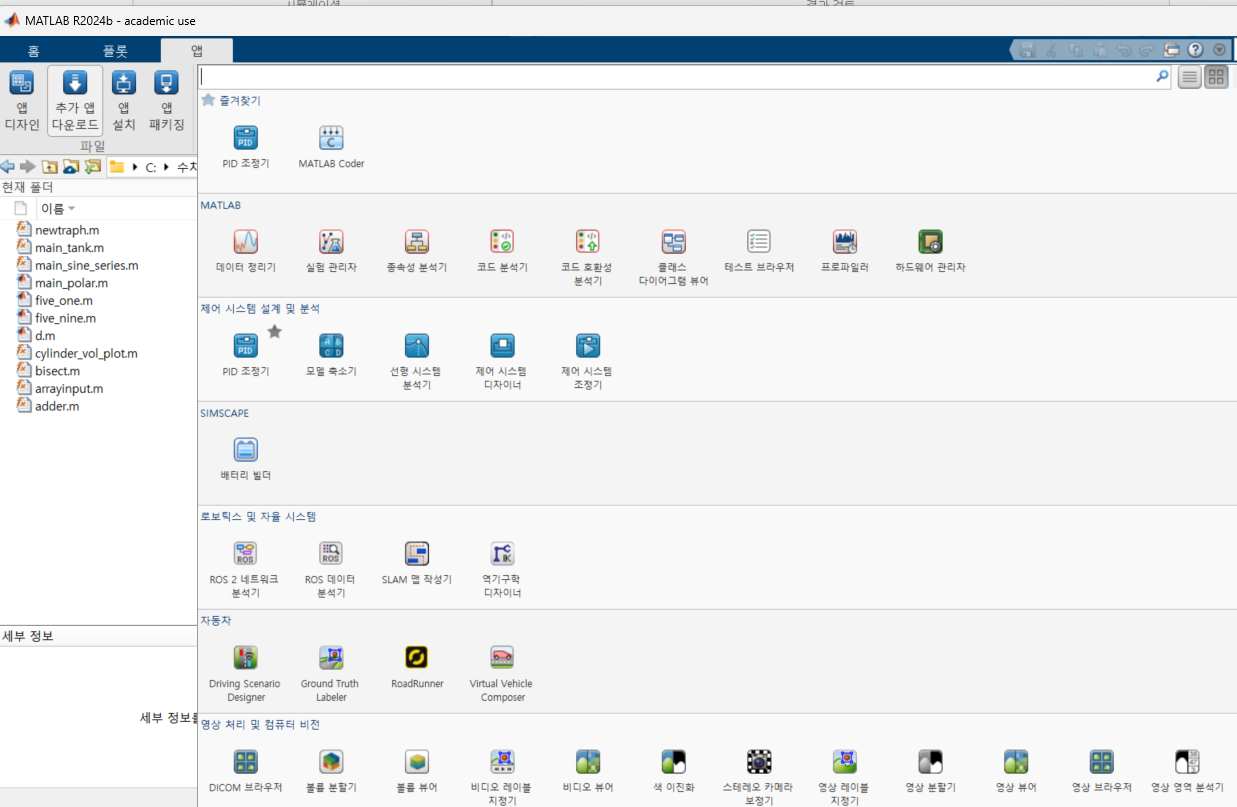The image size is (1237, 807).
Task: Open the quick access toolbar dropdown arrow
Action: pyautogui.click(x=1219, y=50)
